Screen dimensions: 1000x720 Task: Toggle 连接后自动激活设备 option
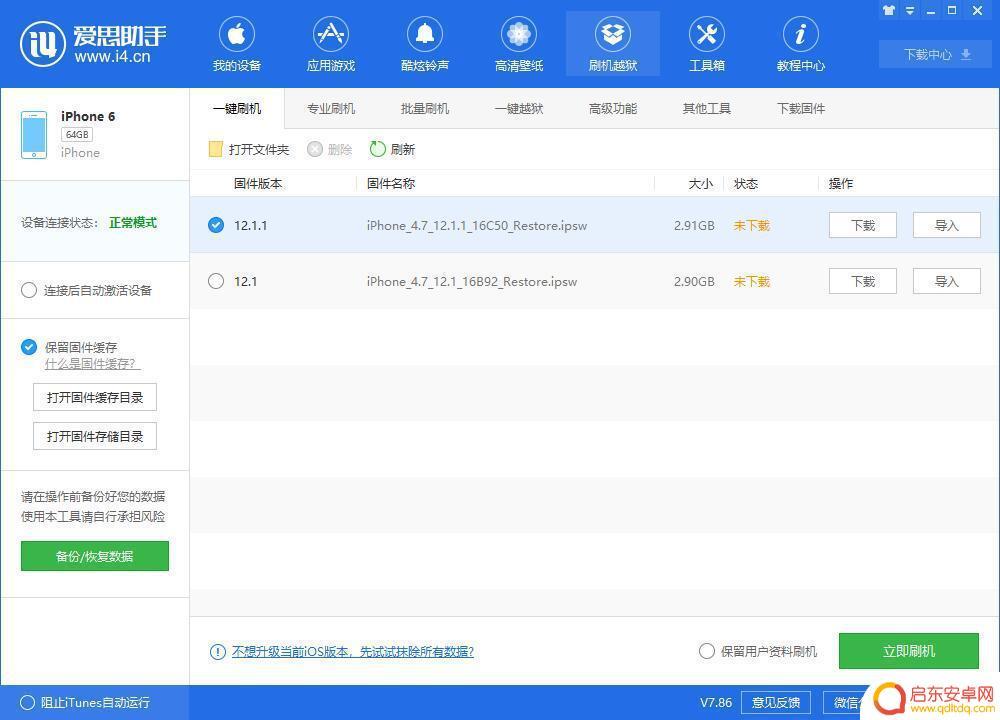[x=29, y=291]
